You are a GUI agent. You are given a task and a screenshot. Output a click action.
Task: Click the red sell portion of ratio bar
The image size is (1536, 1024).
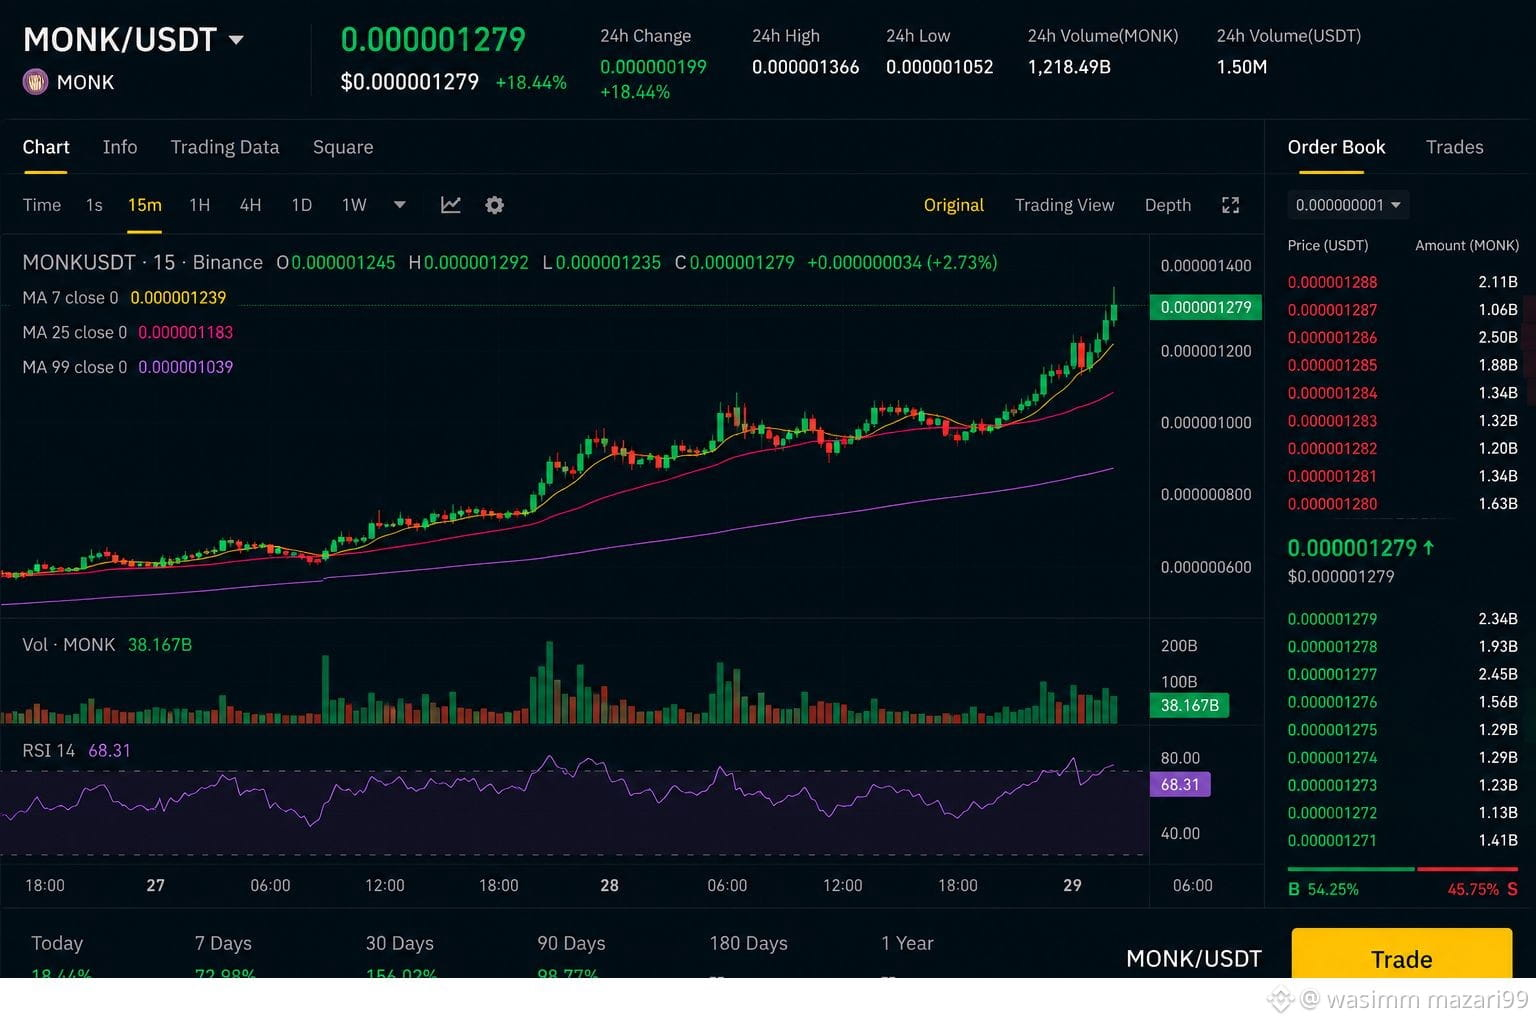(x=1468, y=869)
